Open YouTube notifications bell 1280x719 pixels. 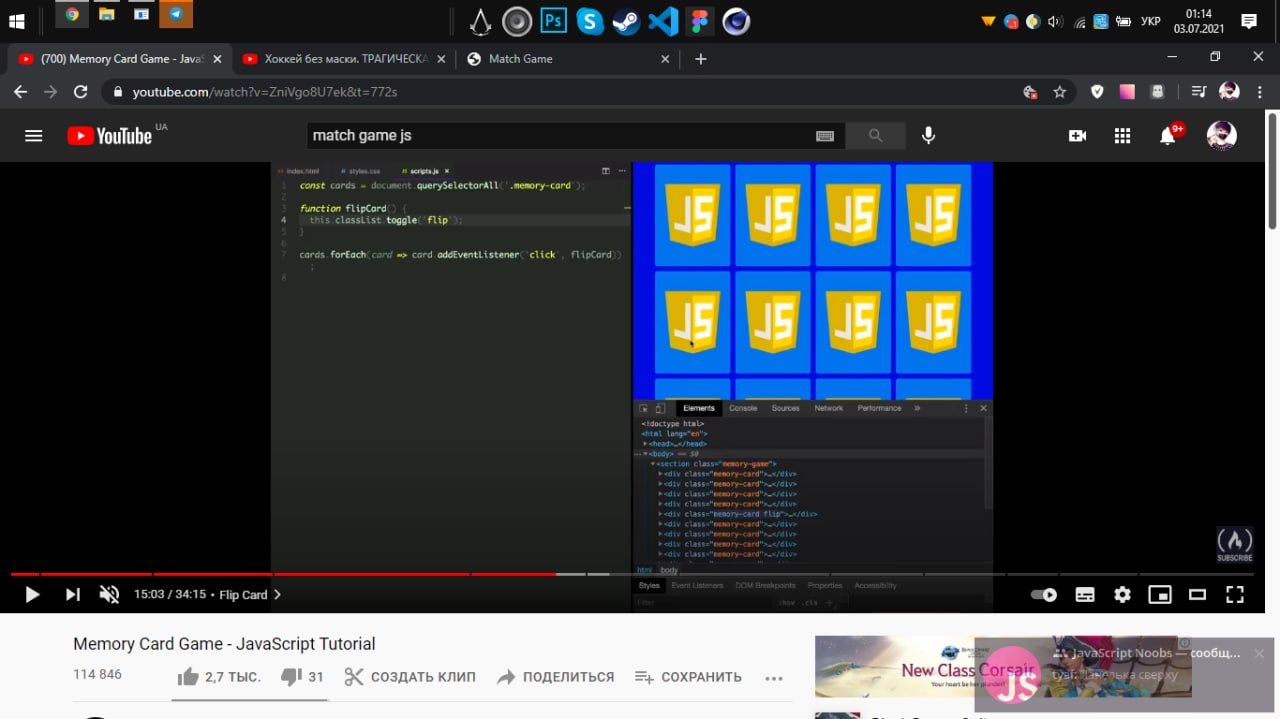point(1168,135)
